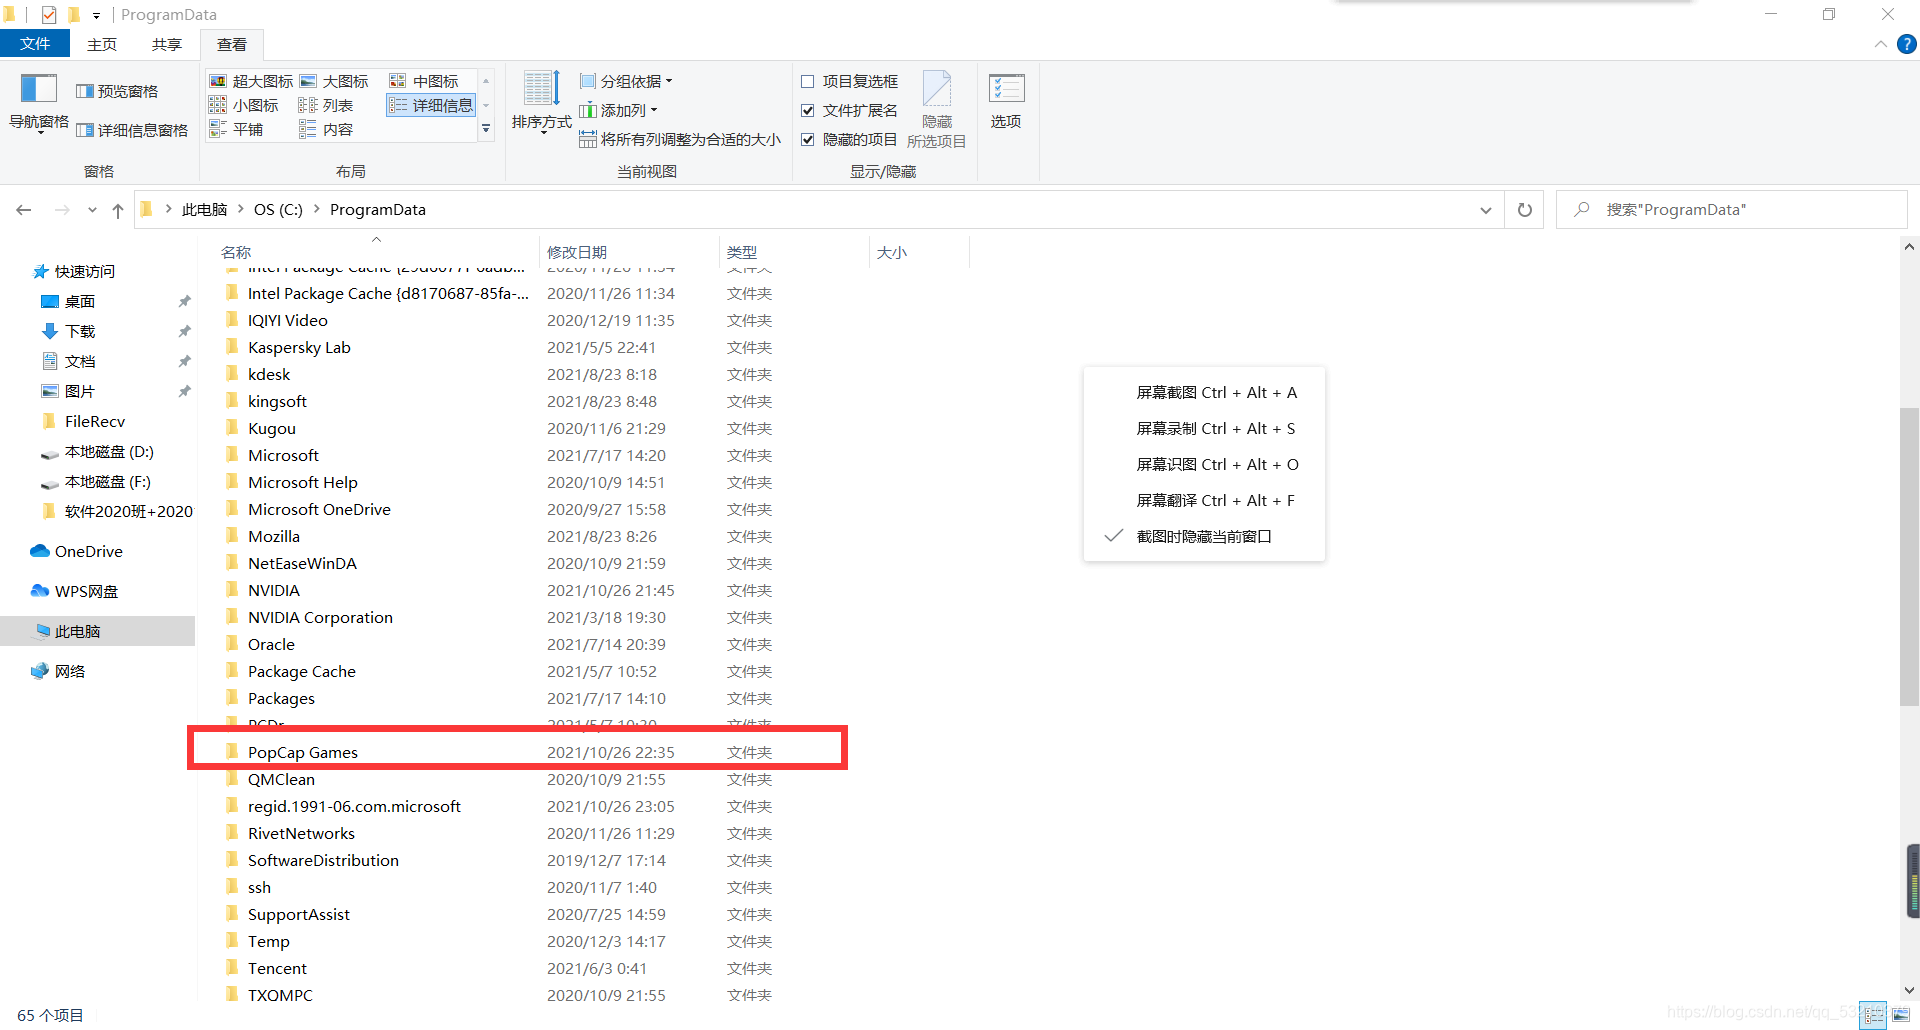1920x1030 pixels.
Task: Choose 屏幕录制 Ctrl+Alt+S menu item
Action: (1204, 428)
